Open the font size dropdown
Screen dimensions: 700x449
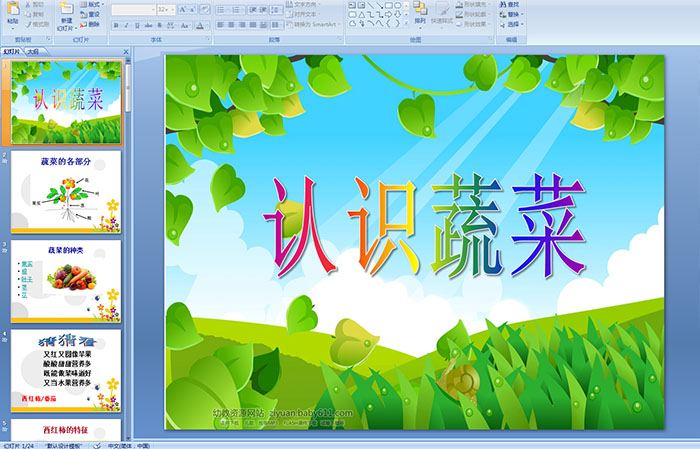(173, 9)
